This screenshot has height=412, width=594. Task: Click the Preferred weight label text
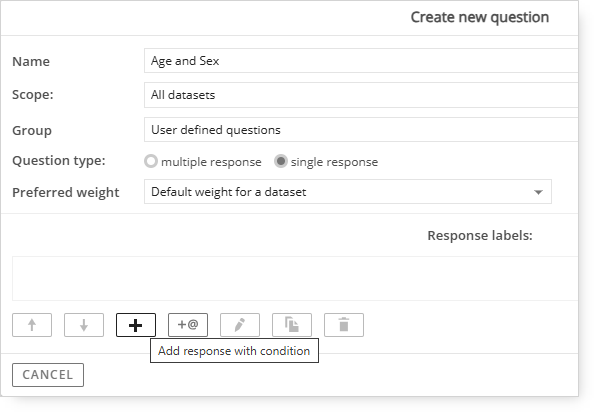pyautogui.click(x=66, y=192)
